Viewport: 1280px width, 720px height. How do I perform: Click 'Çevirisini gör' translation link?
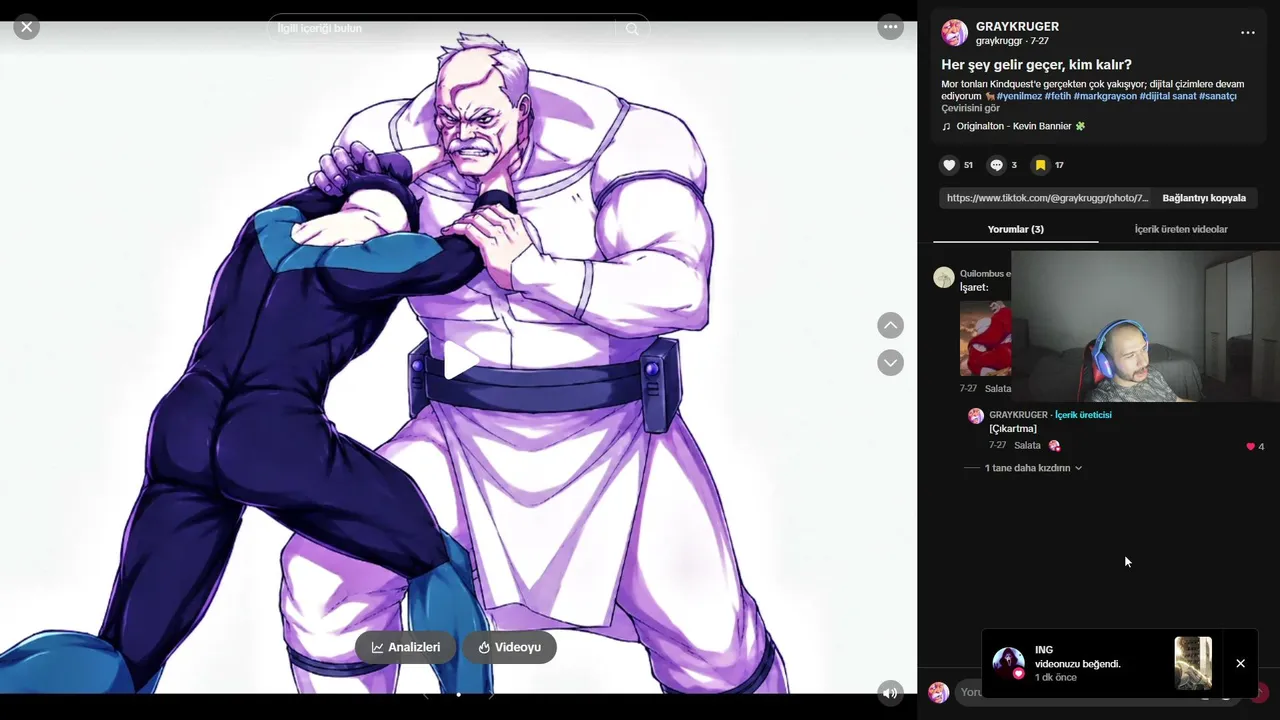[x=970, y=109]
